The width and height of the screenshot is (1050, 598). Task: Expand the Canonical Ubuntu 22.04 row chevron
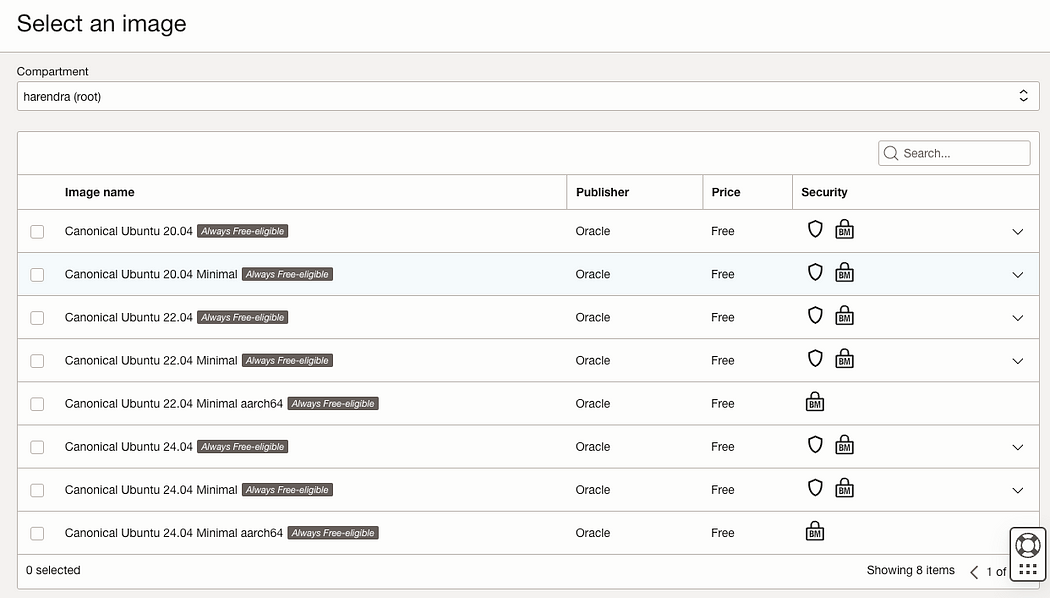coord(1017,318)
